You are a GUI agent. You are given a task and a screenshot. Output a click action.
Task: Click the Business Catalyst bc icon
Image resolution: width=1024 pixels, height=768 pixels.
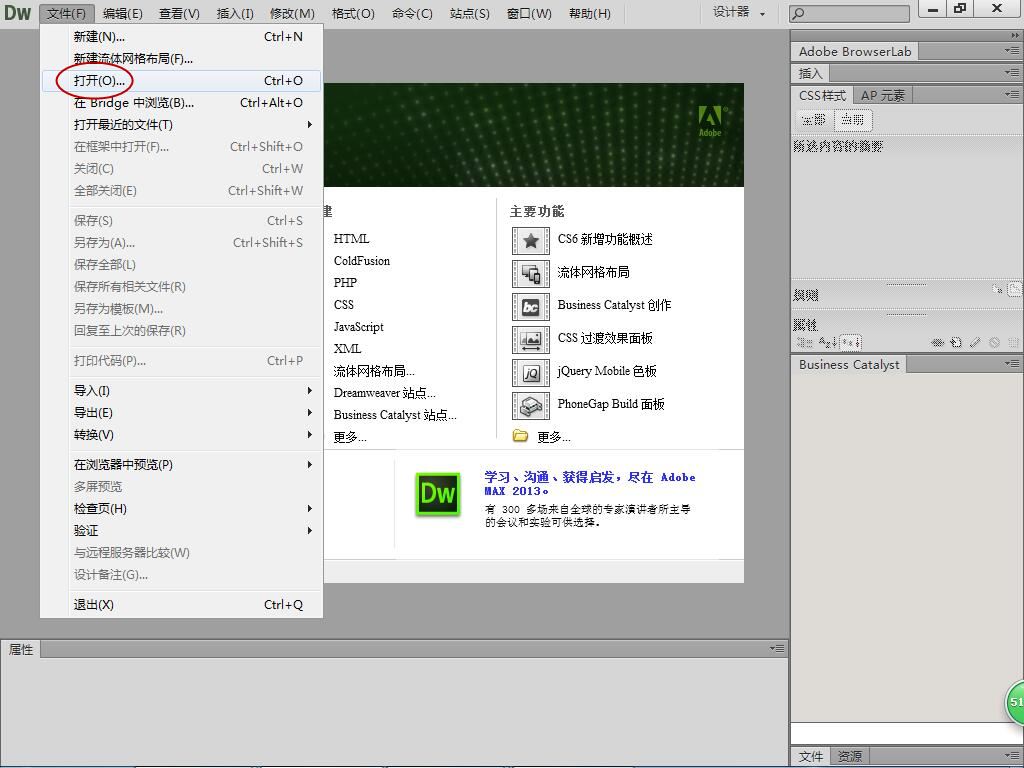[531, 306]
